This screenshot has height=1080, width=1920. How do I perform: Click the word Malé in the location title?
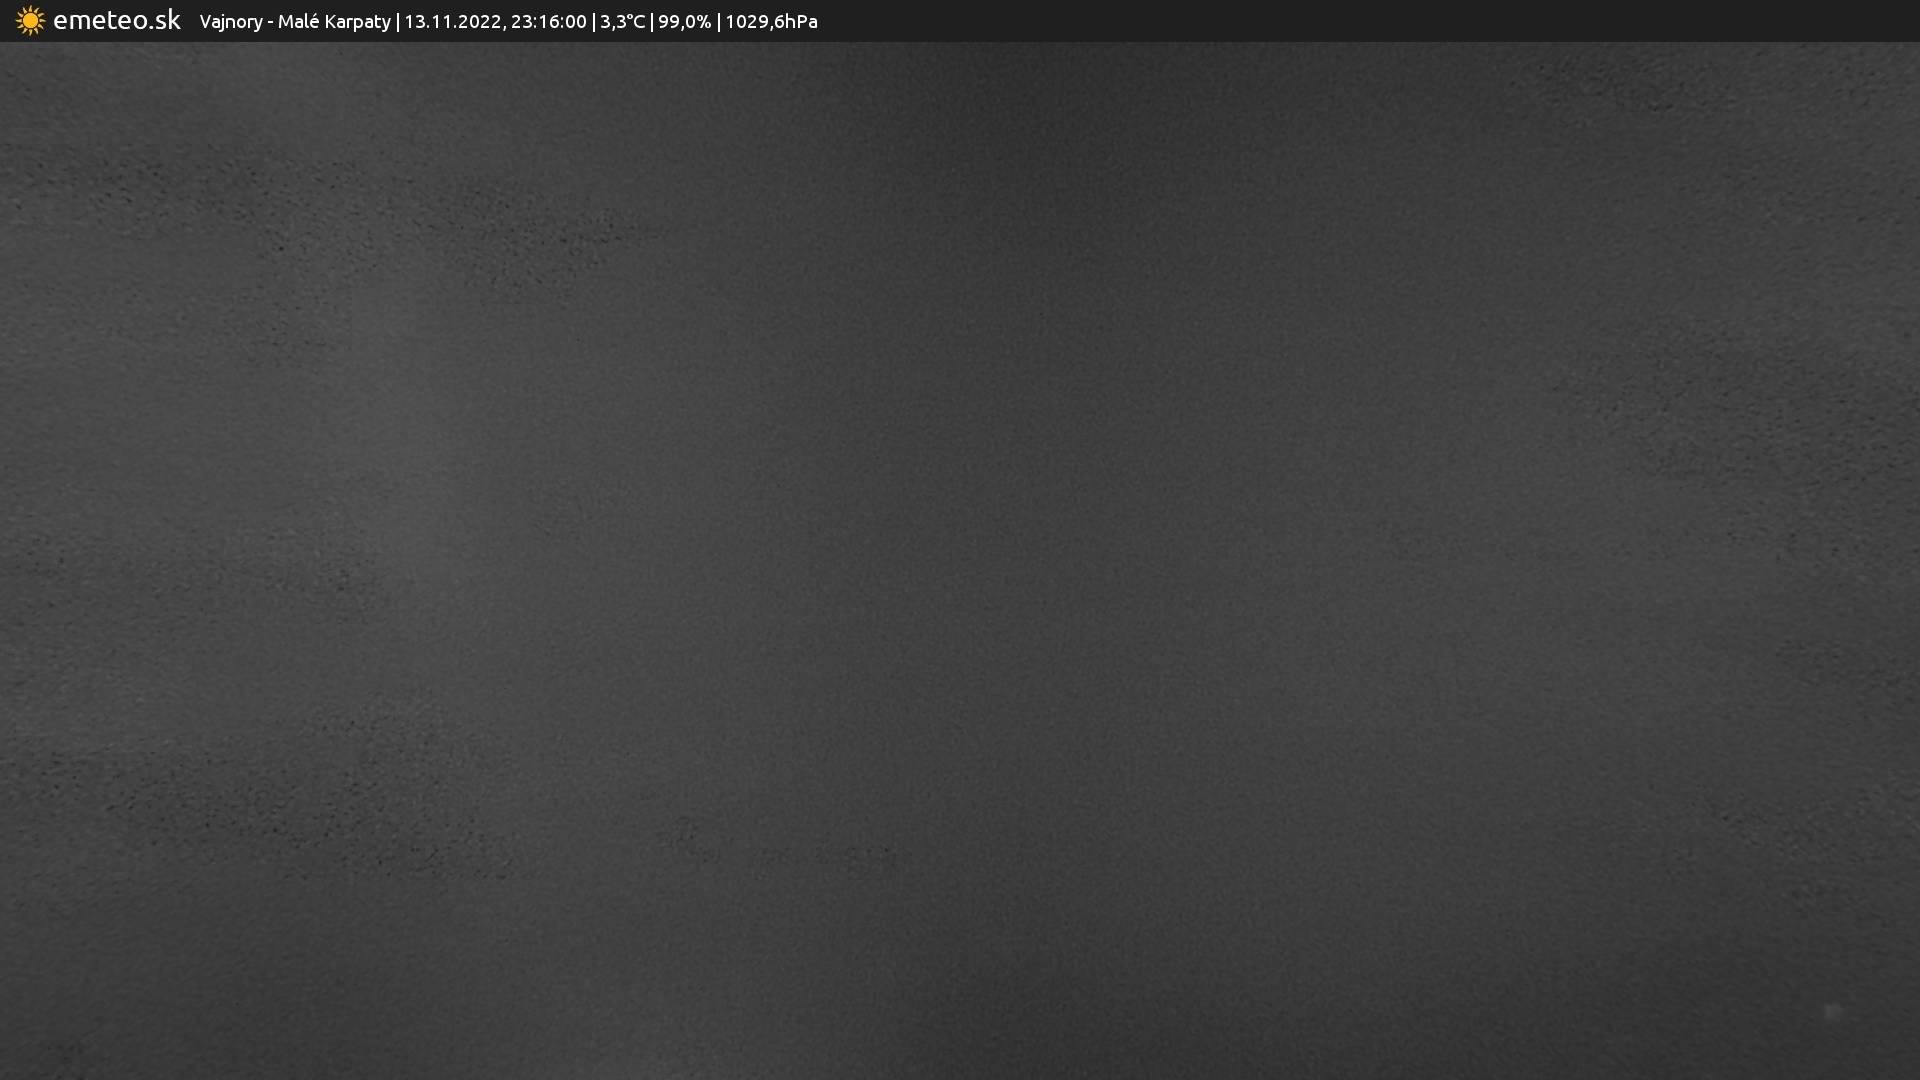click(x=298, y=22)
